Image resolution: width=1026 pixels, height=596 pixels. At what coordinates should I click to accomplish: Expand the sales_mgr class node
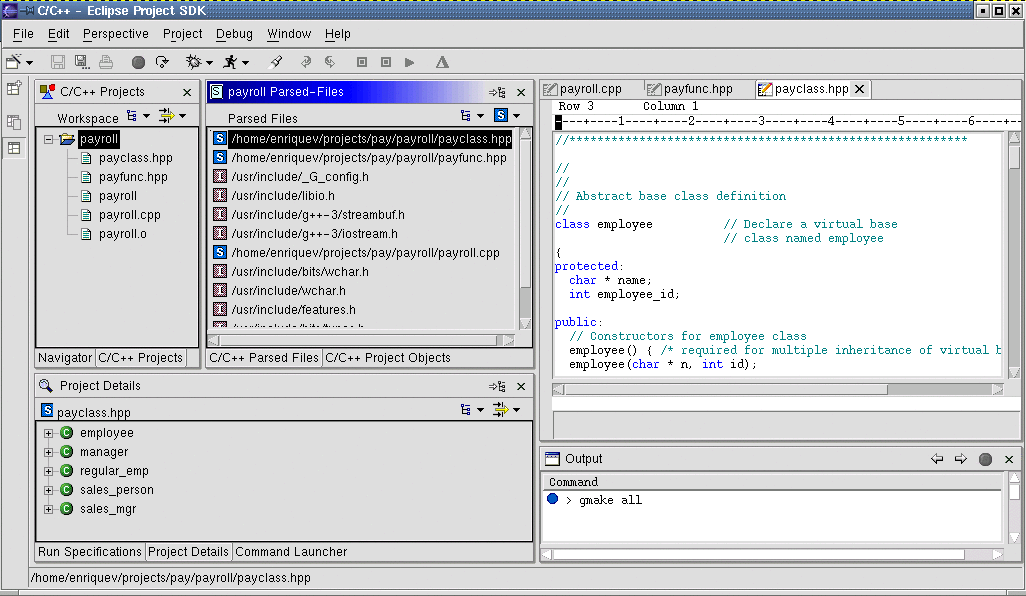point(48,509)
